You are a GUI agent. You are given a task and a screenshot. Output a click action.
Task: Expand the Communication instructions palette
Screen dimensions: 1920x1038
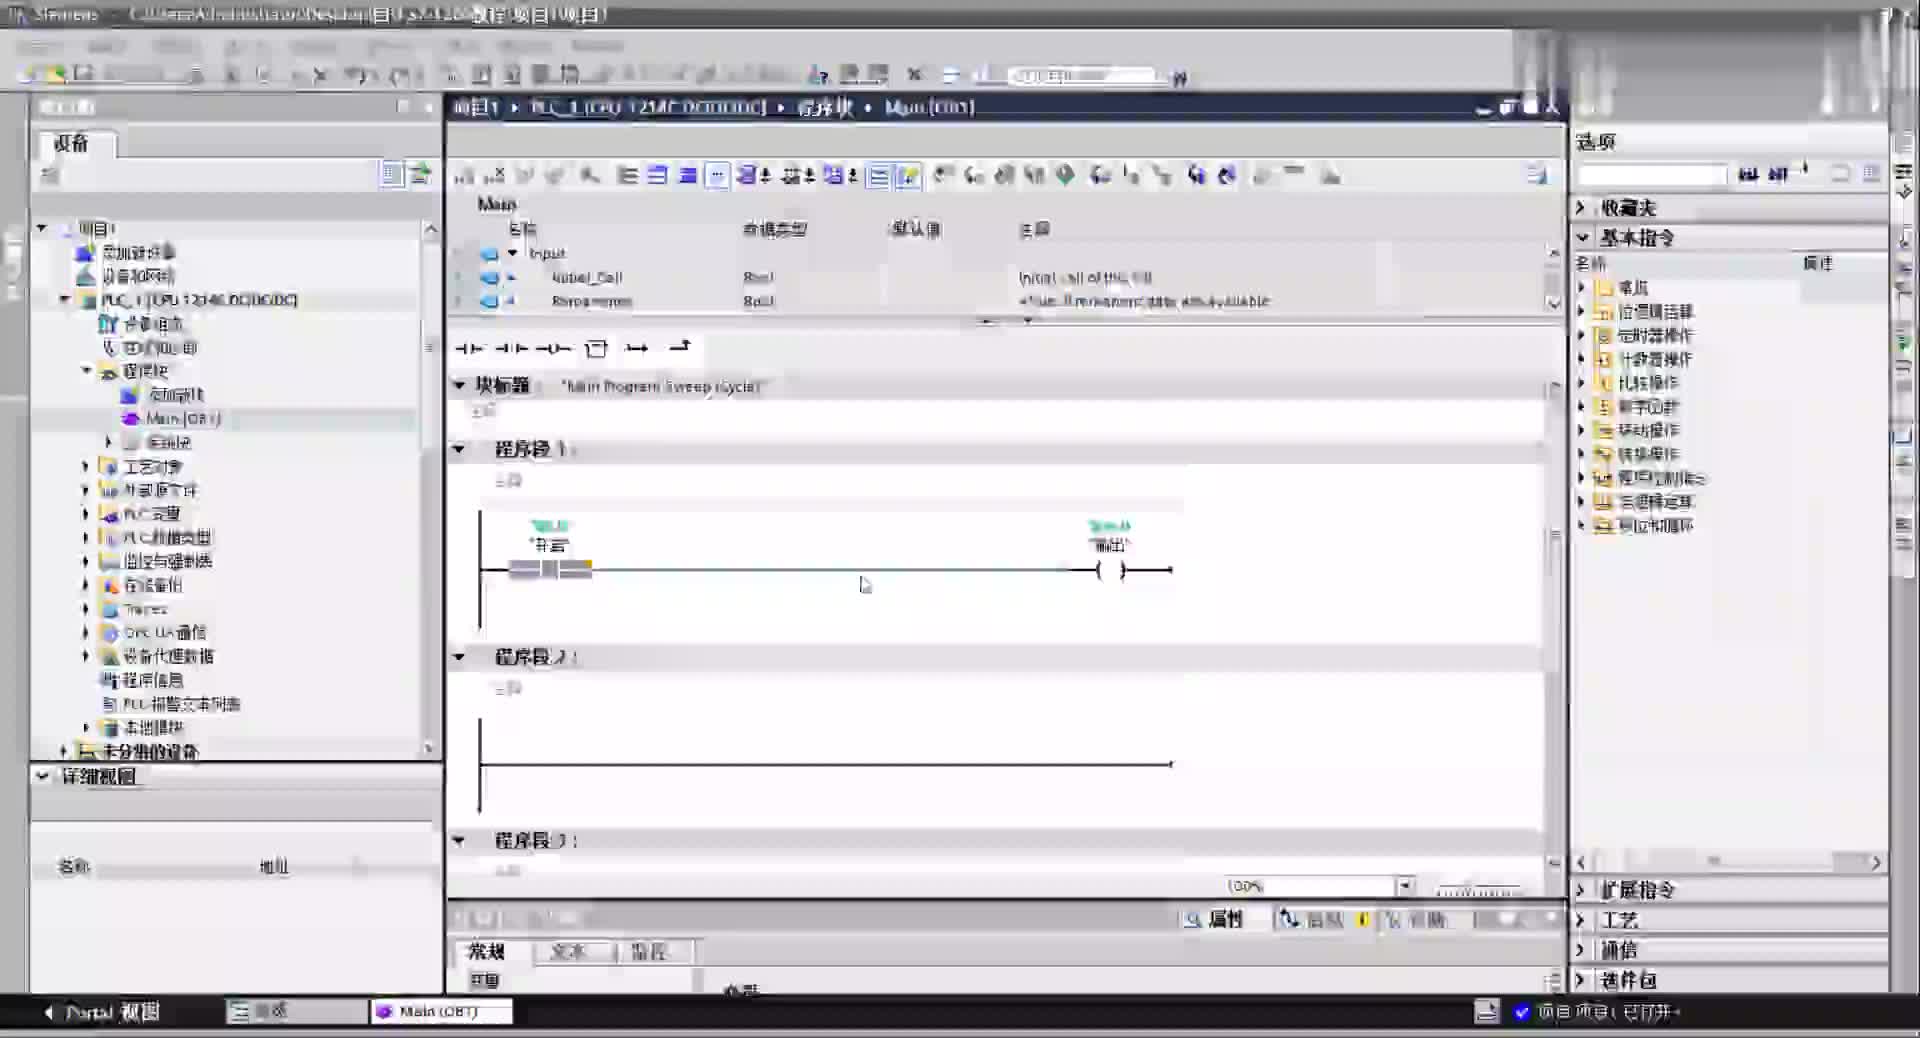click(1582, 950)
